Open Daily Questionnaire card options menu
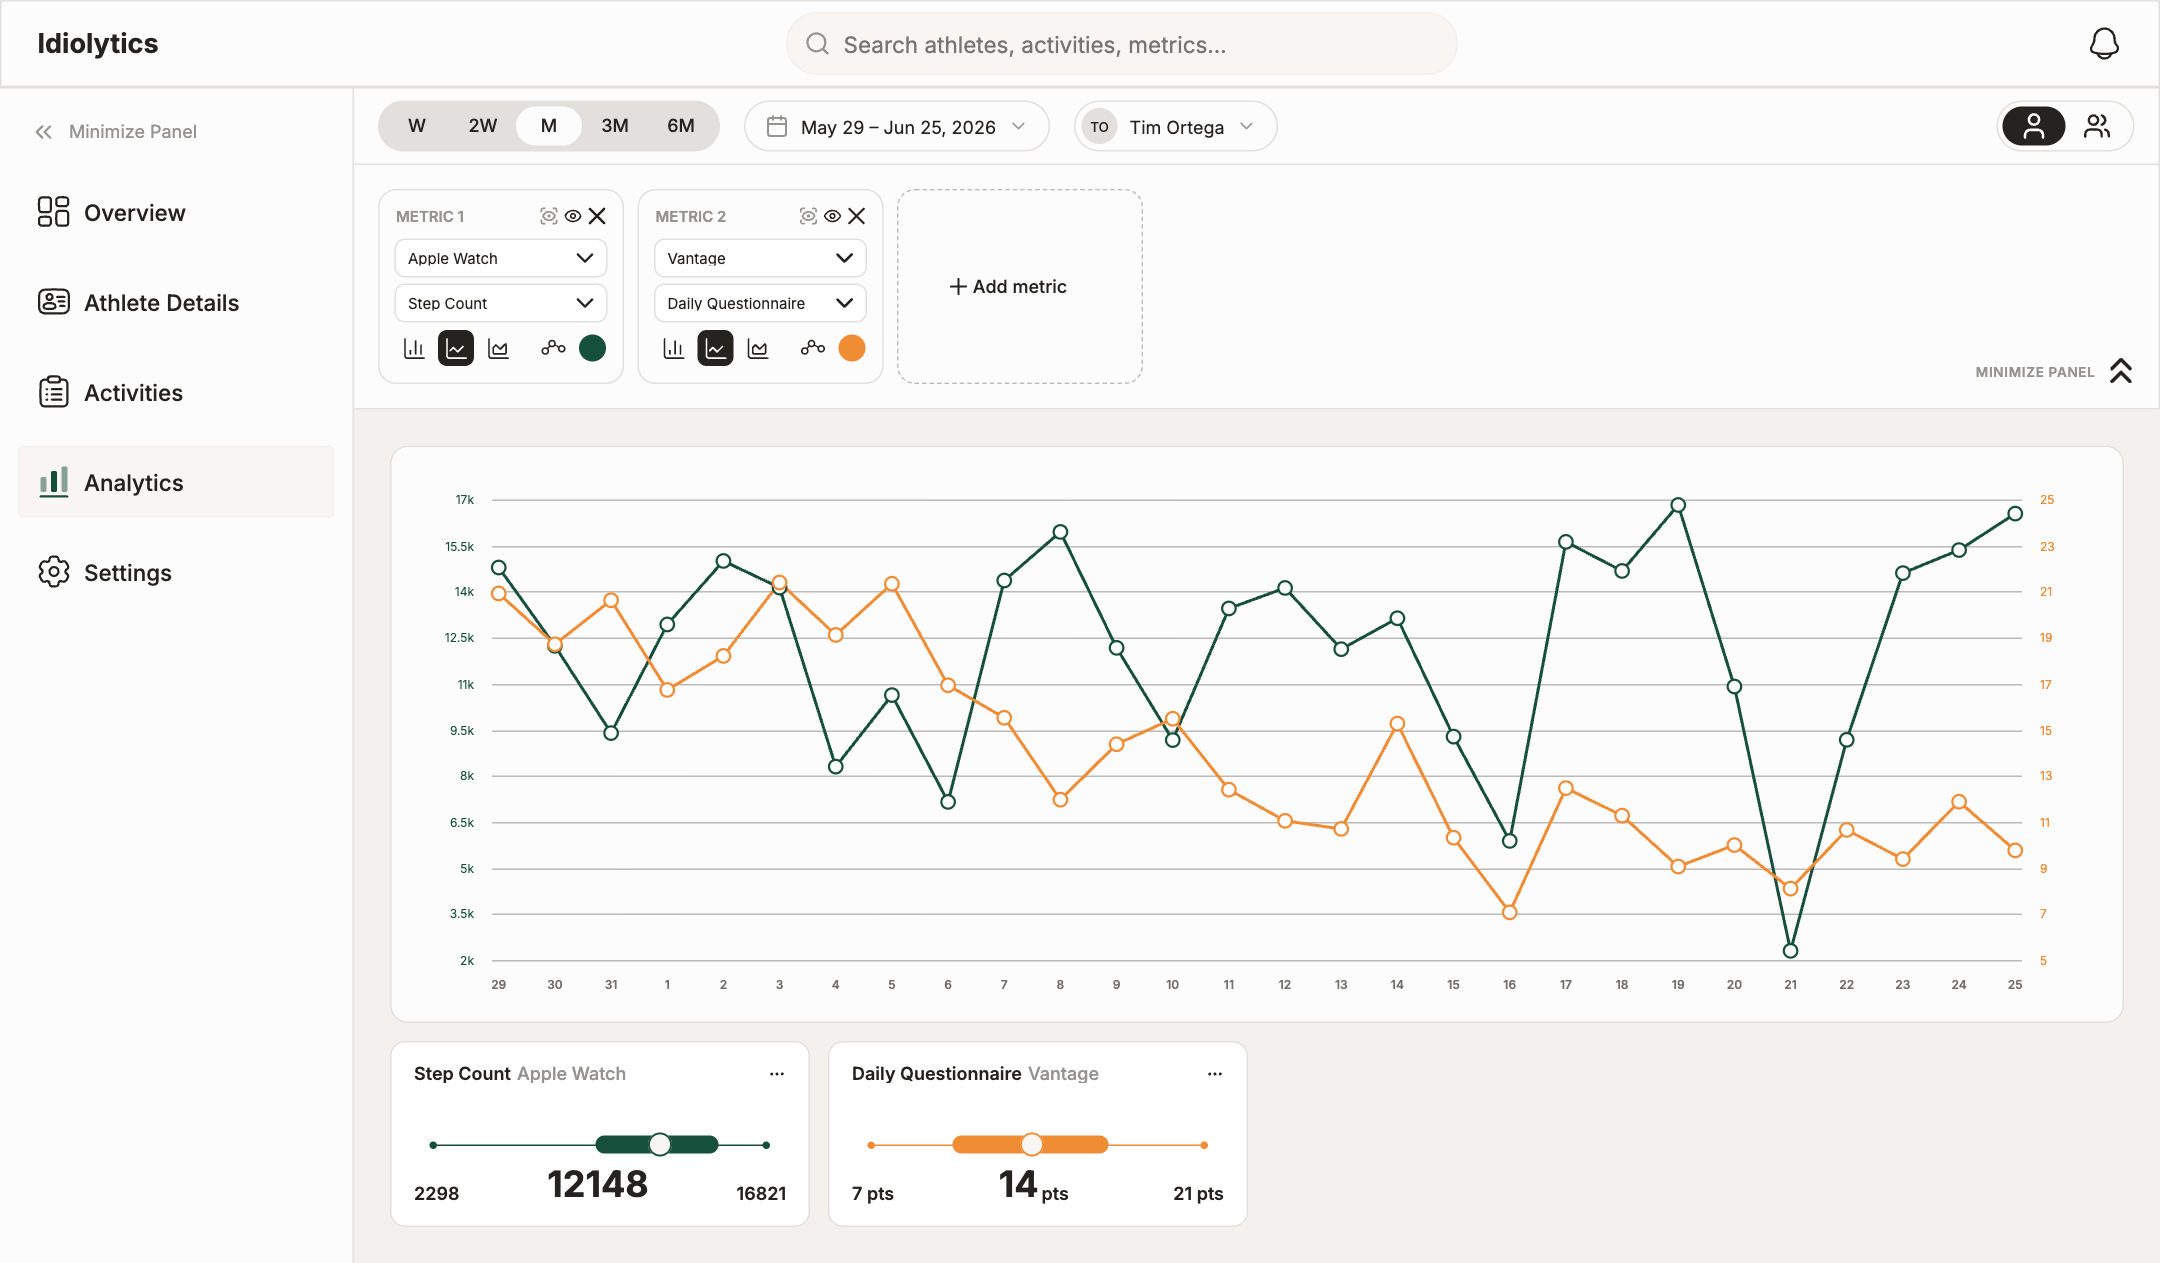Viewport: 2160px width, 1263px height. pos(1215,1074)
